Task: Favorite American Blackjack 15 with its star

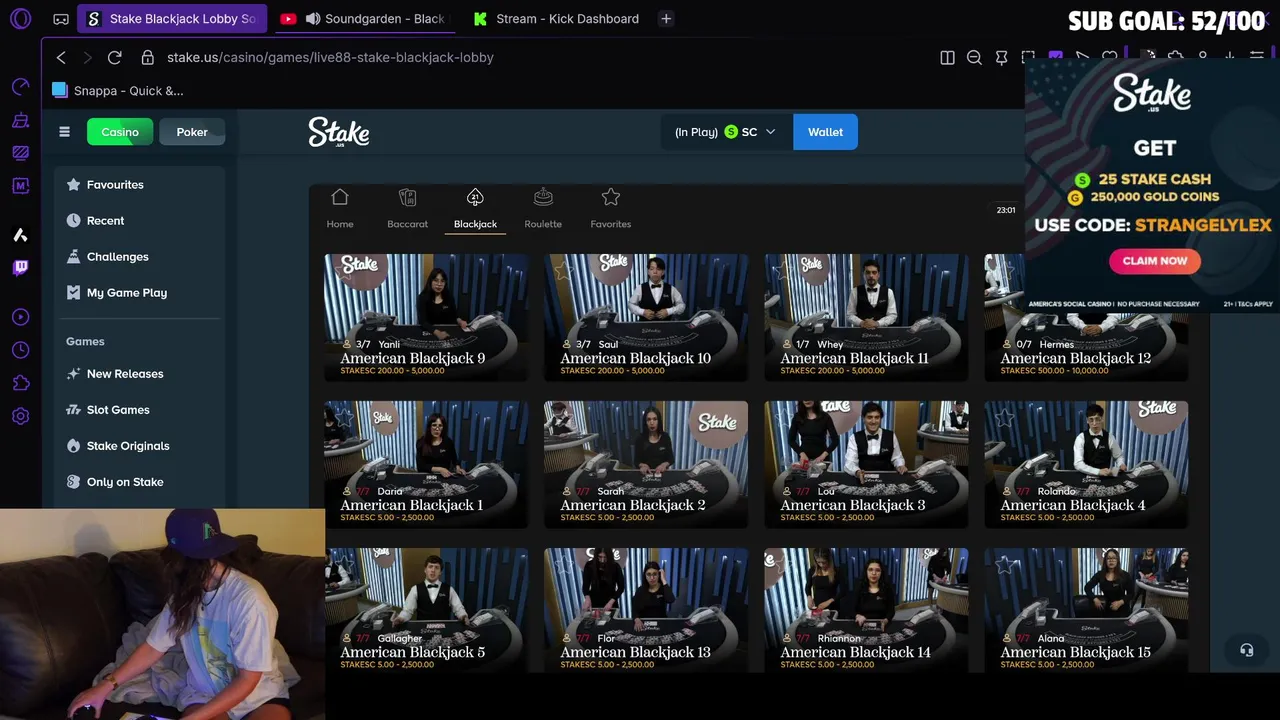Action: pyautogui.click(x=1003, y=565)
